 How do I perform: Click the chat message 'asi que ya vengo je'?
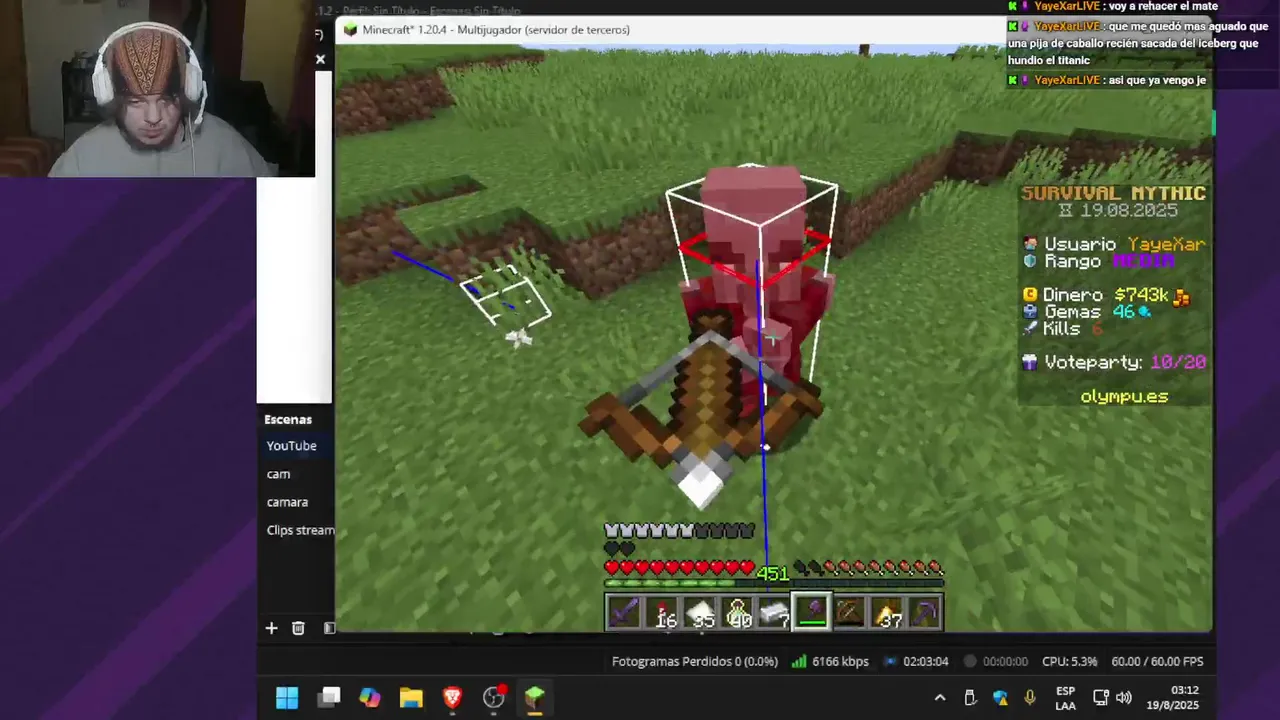(1157, 80)
